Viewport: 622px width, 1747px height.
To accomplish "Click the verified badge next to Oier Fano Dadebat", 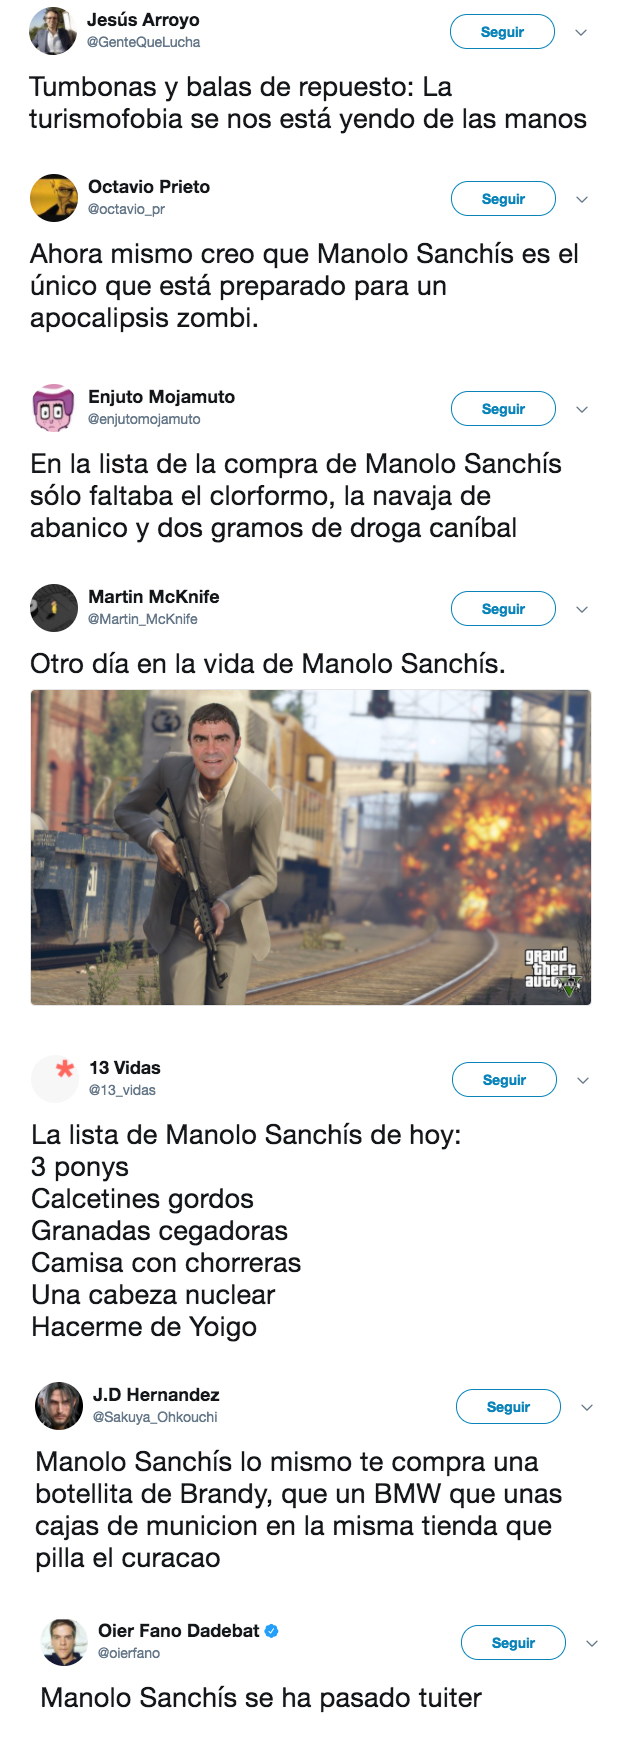I will (x=272, y=1631).
